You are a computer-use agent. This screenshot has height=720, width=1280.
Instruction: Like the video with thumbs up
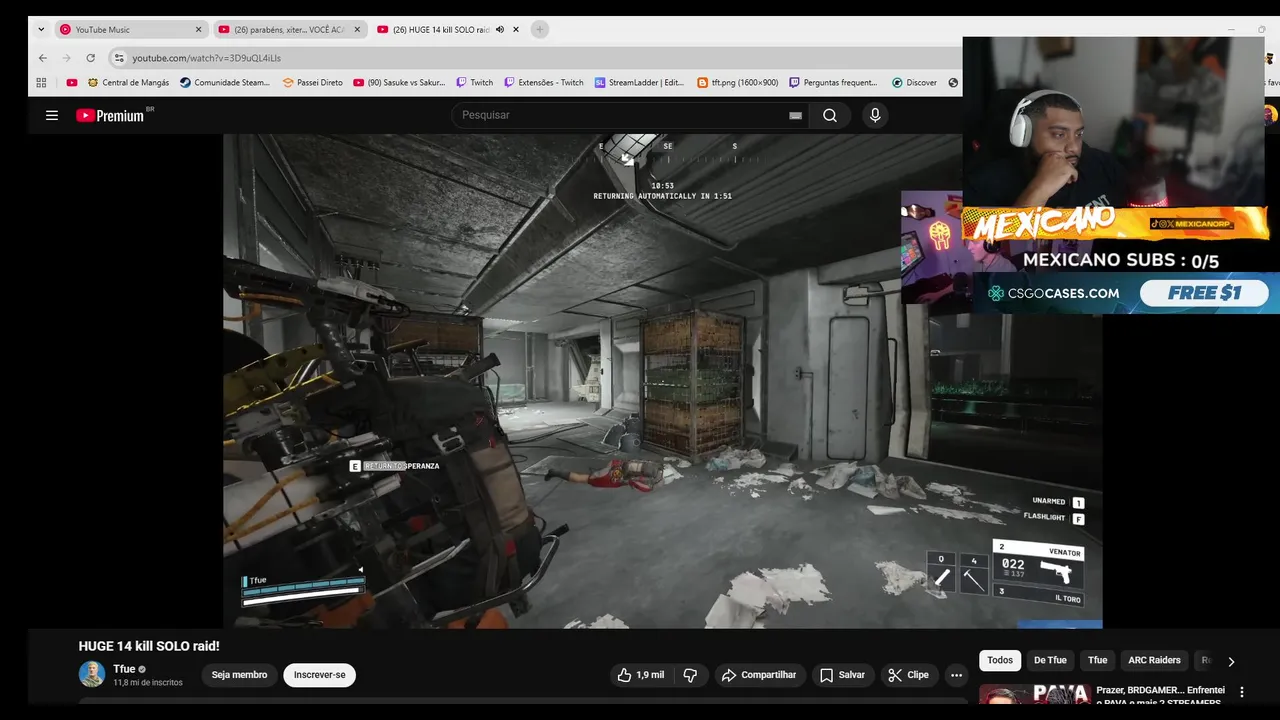point(642,675)
